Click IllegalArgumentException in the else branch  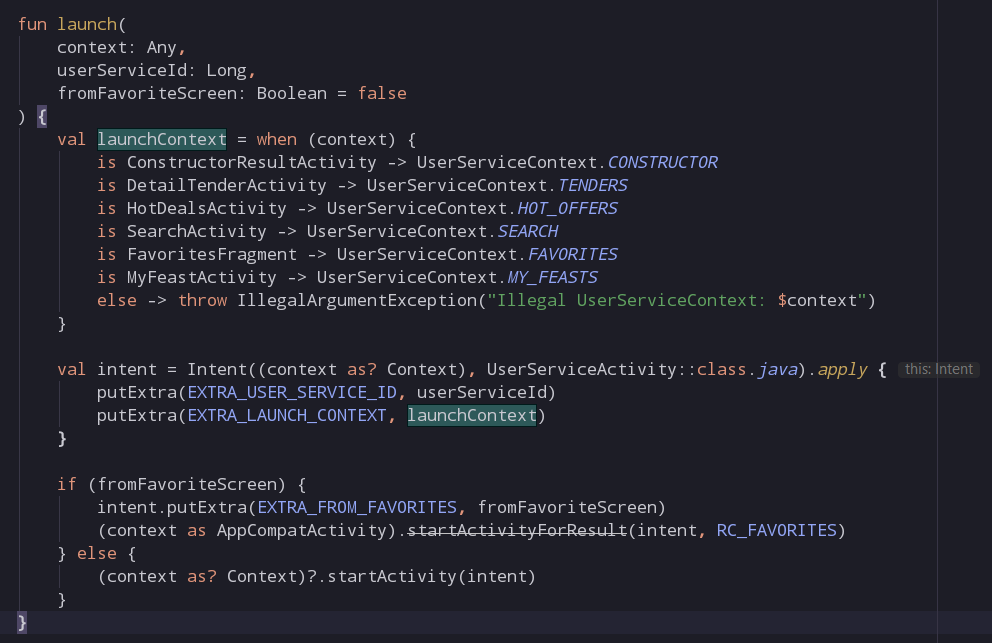pos(357,301)
